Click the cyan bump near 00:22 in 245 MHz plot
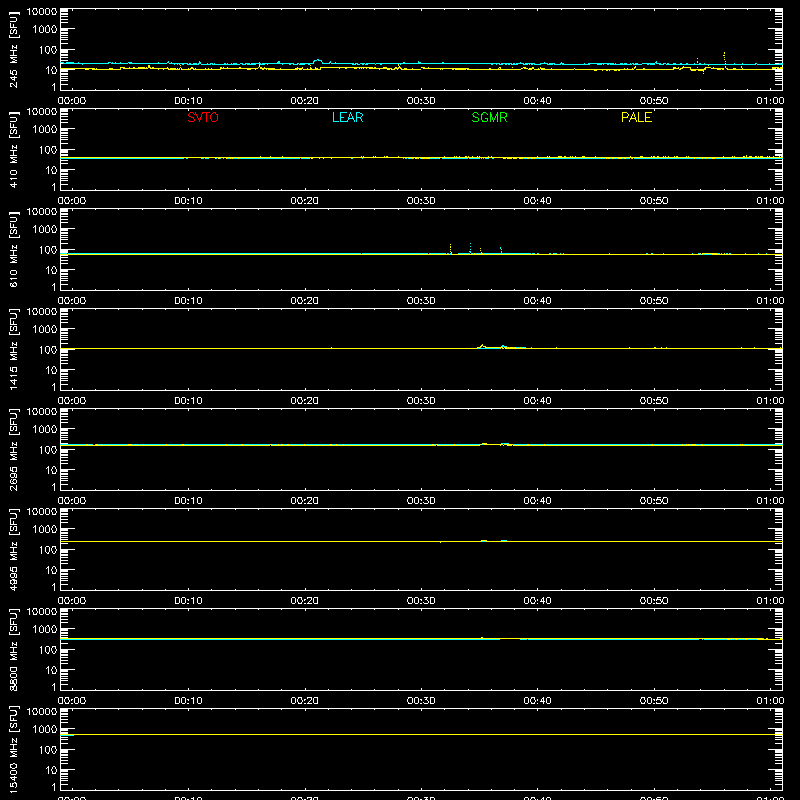 318,61
